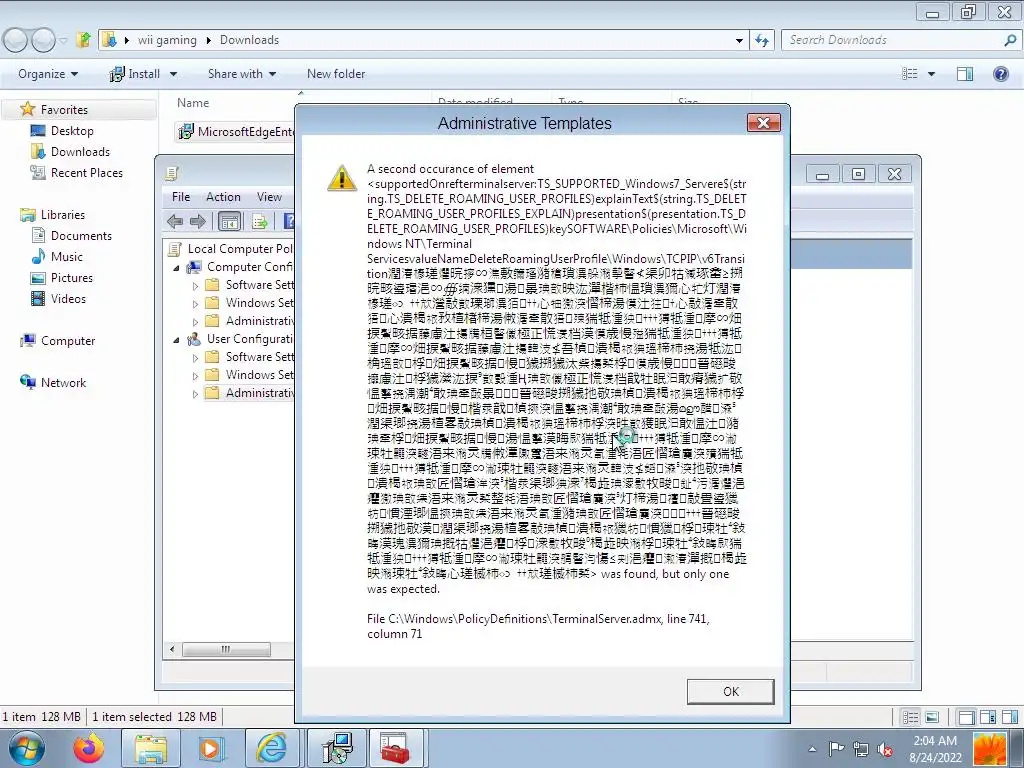Expand Software Settings under User Configuration
Viewport: 1024px width, 768px height.
pyautogui.click(x=195, y=358)
